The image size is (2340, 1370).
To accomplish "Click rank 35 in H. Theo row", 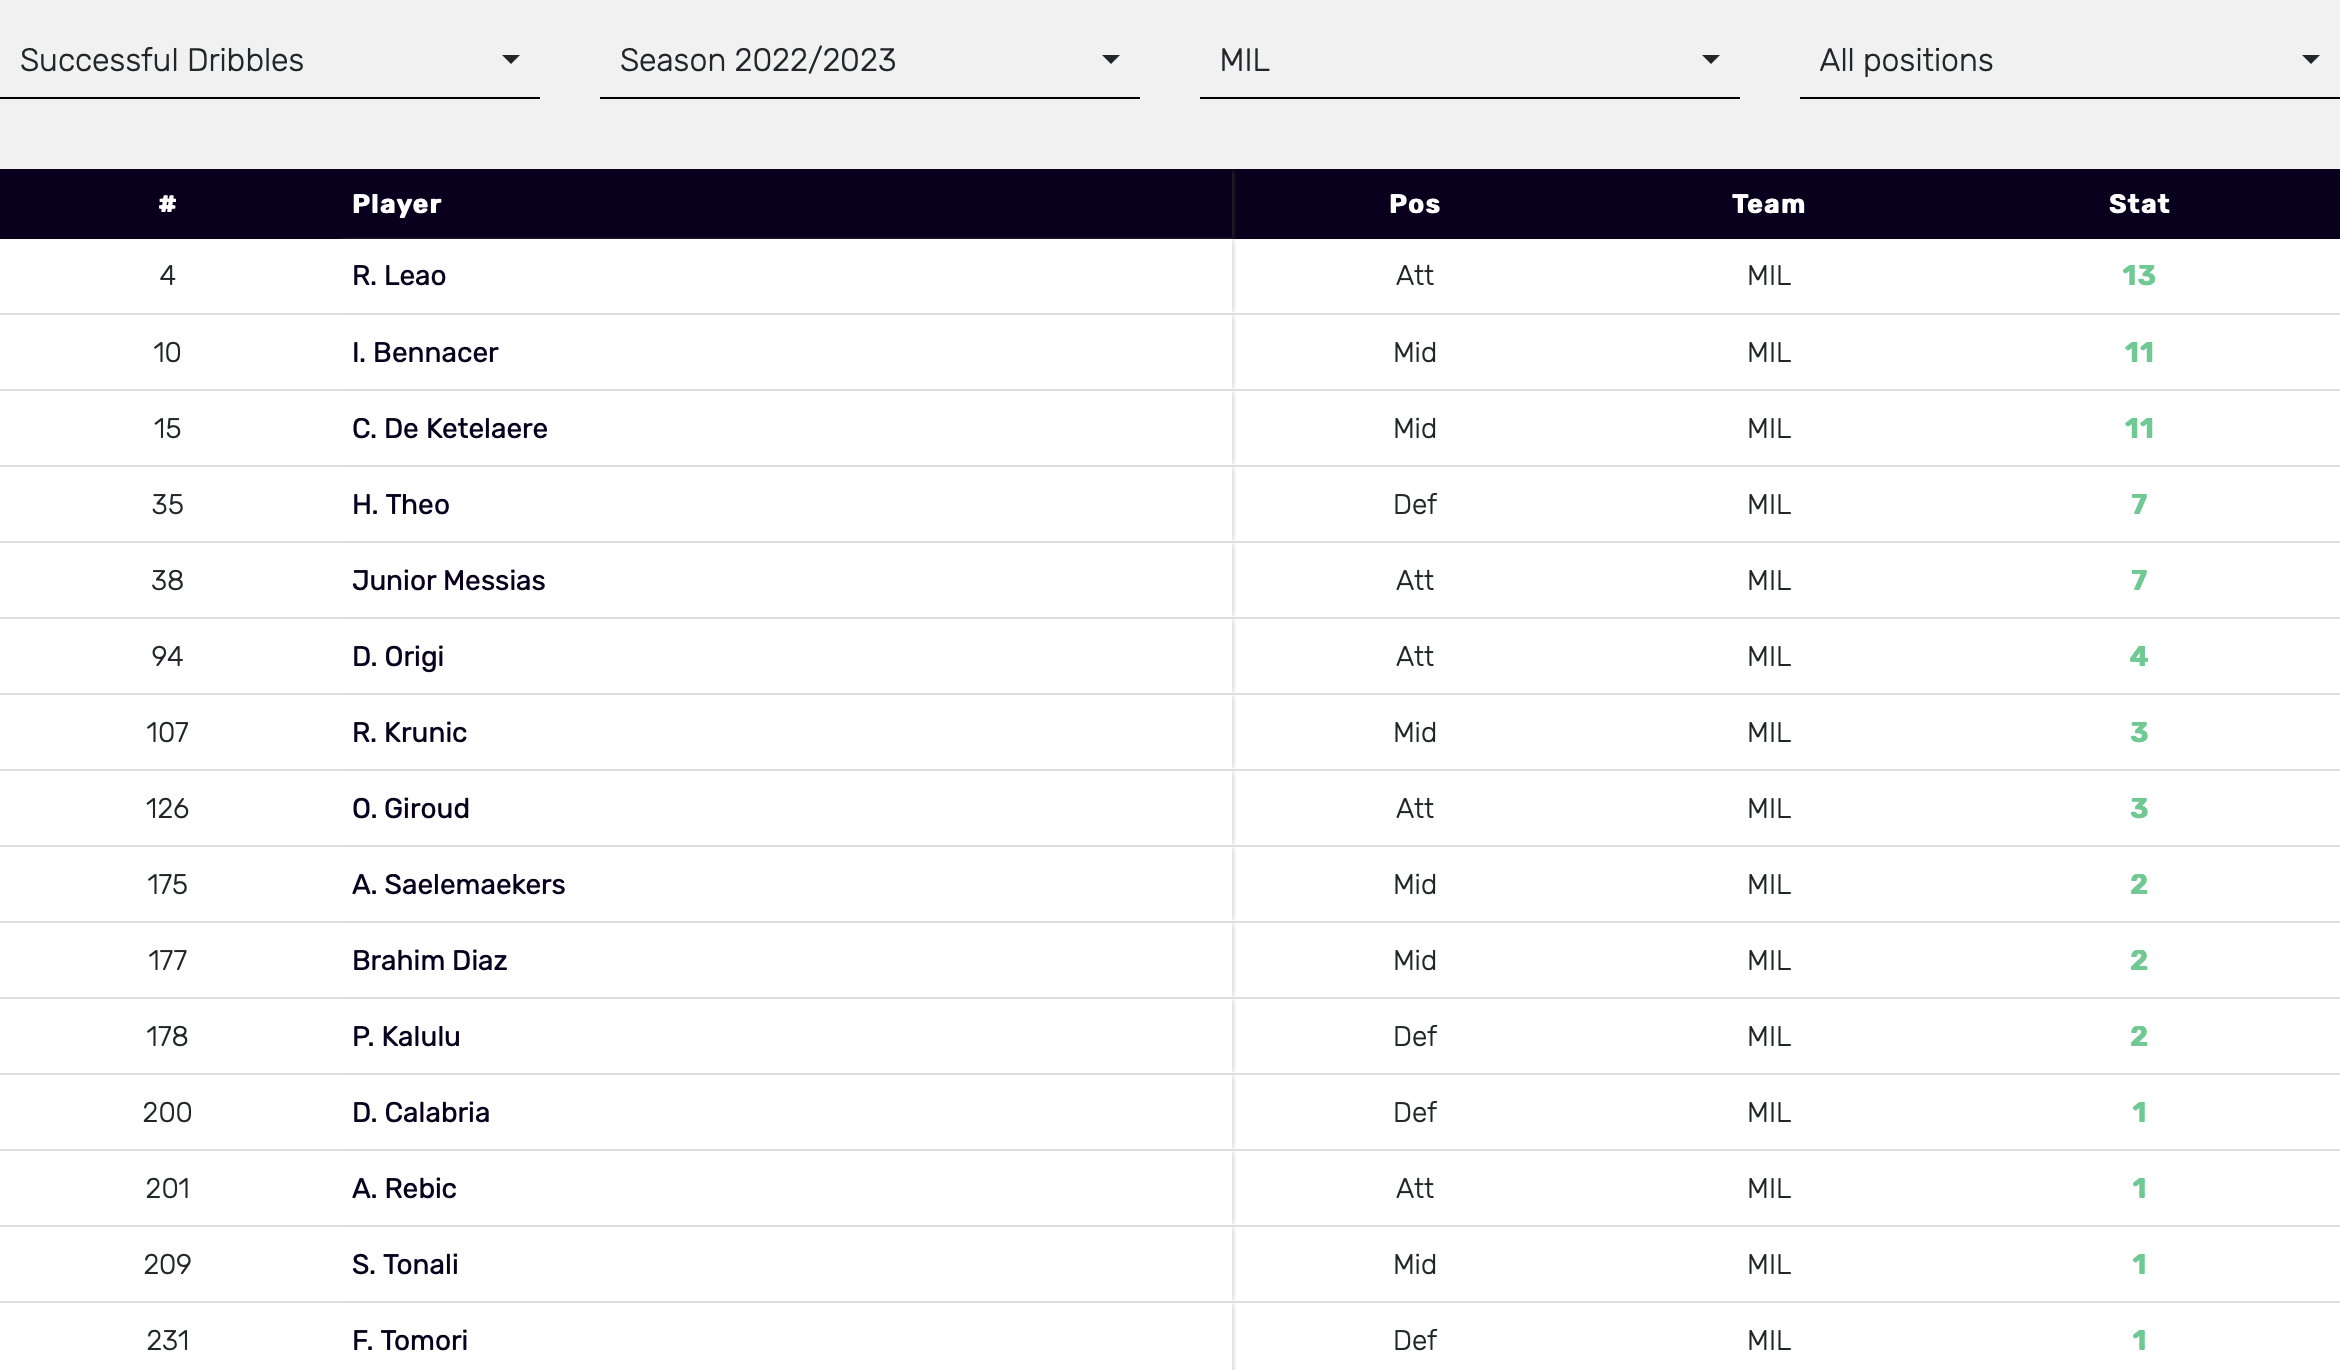I will coord(167,504).
